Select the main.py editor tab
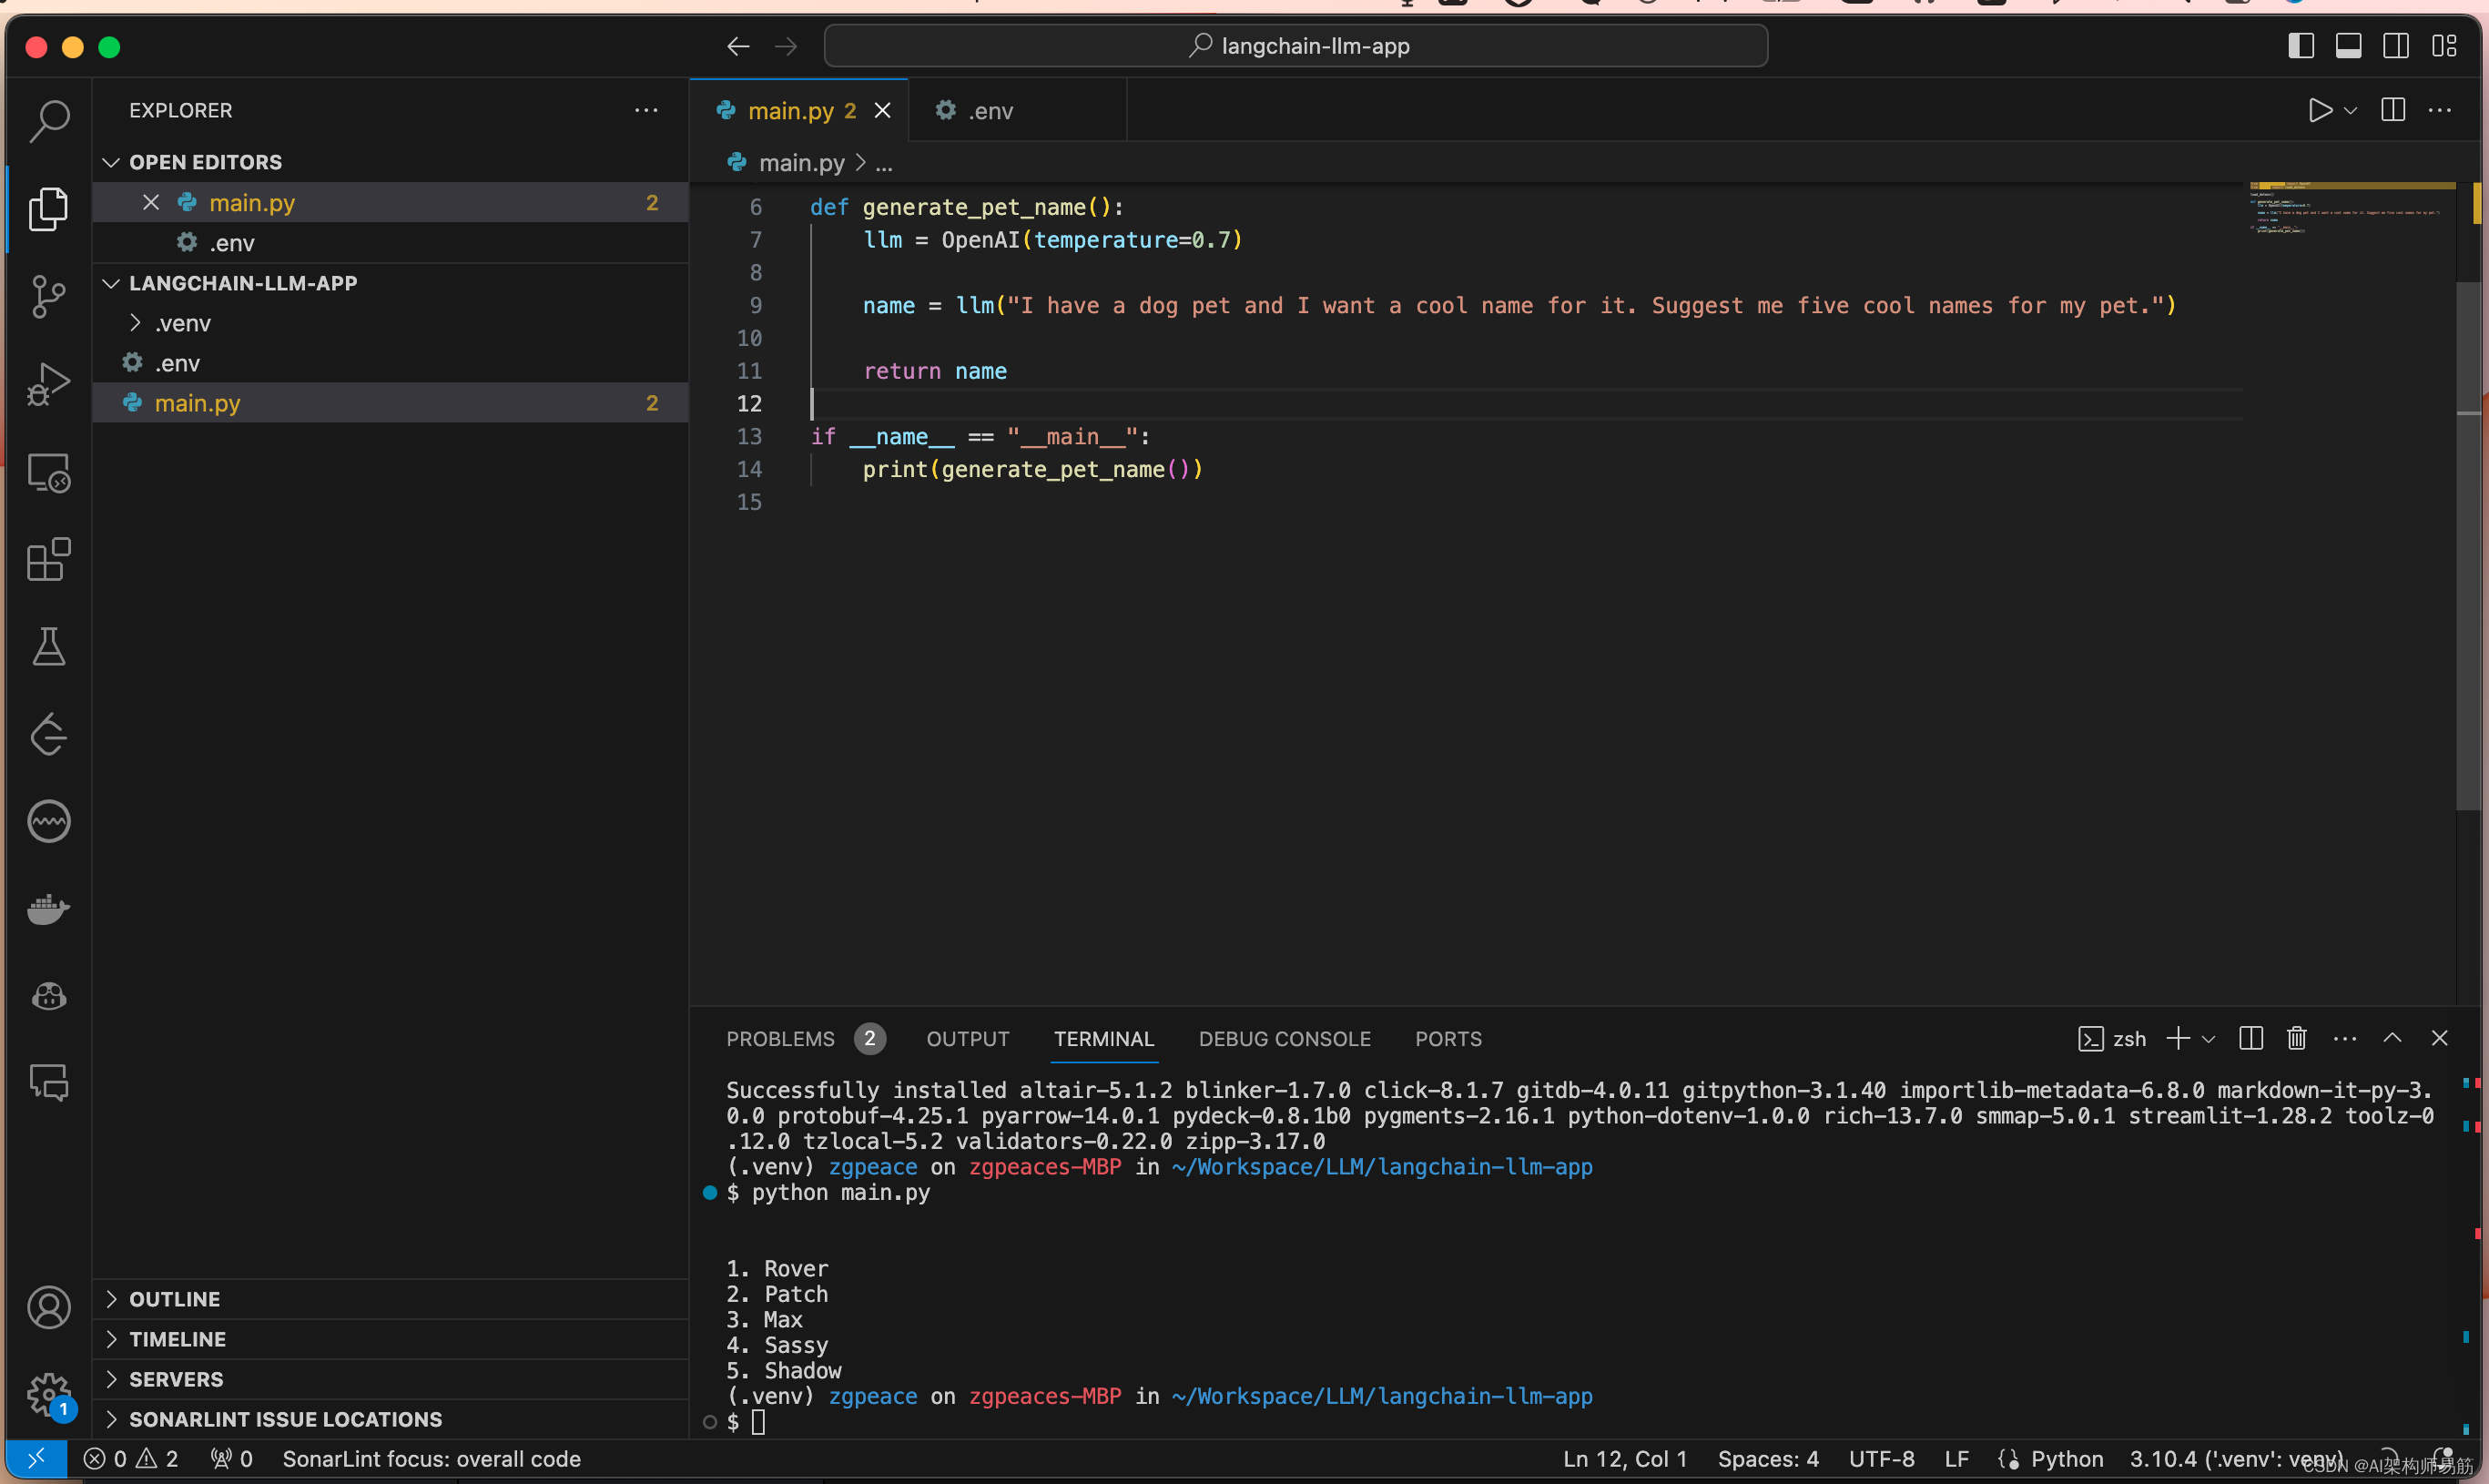The image size is (2489, 1484). tap(799, 110)
